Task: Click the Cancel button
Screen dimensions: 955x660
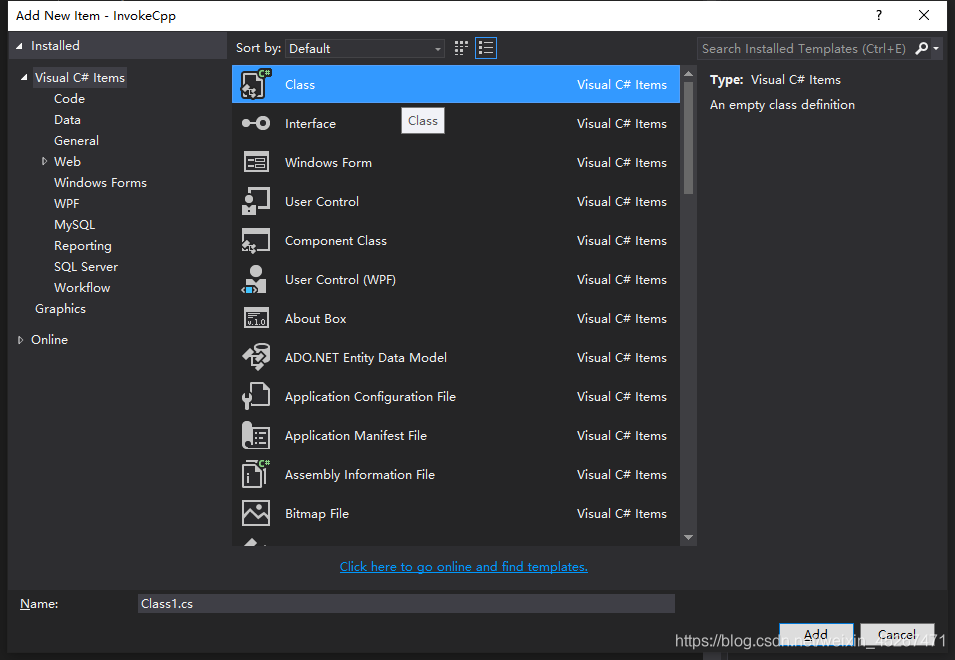Action: tap(897, 634)
